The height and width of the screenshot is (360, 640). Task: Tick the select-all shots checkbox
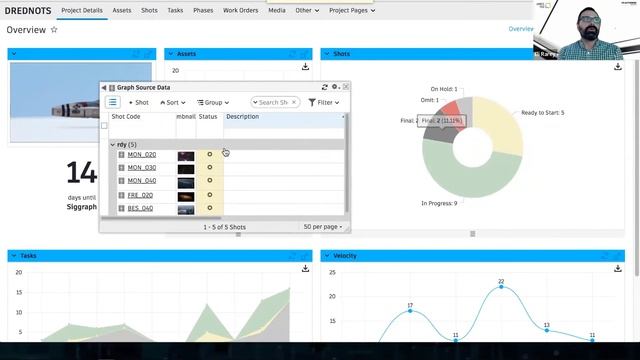click(104, 126)
